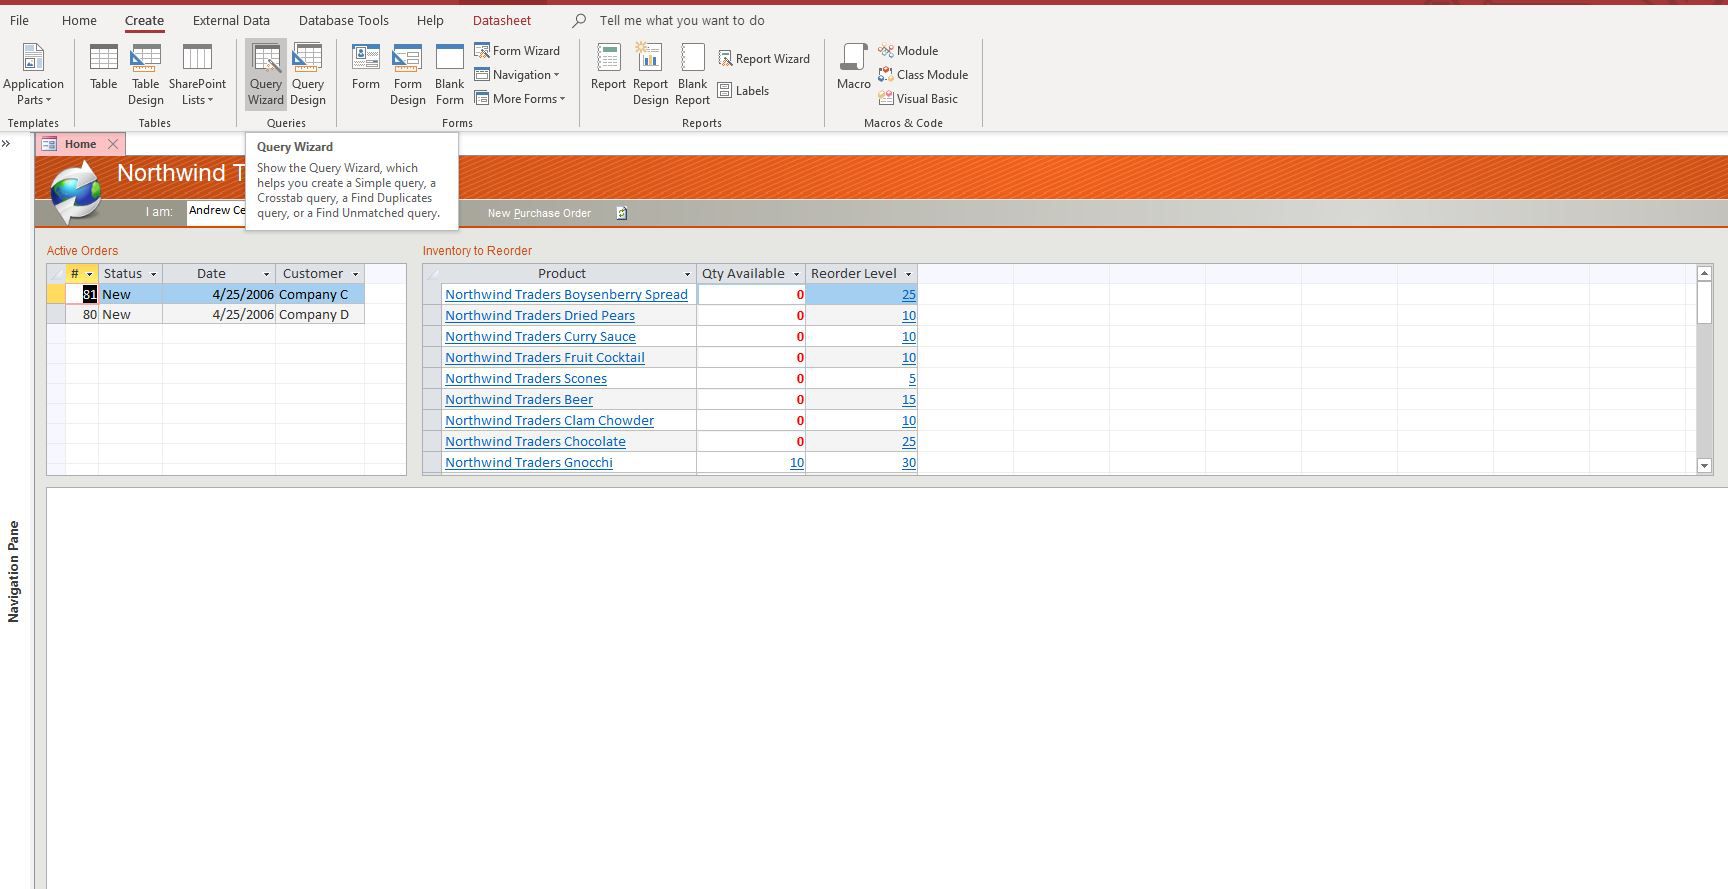
Task: Click qty available 10 for Gnocchi
Action: (x=796, y=462)
